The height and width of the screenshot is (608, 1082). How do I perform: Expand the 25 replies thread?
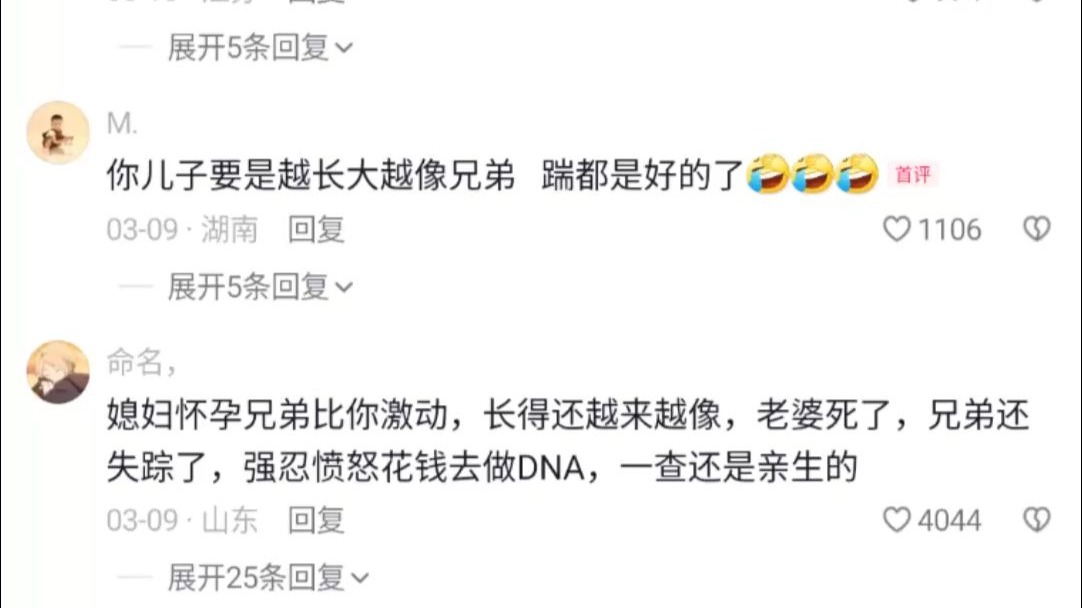click(268, 578)
